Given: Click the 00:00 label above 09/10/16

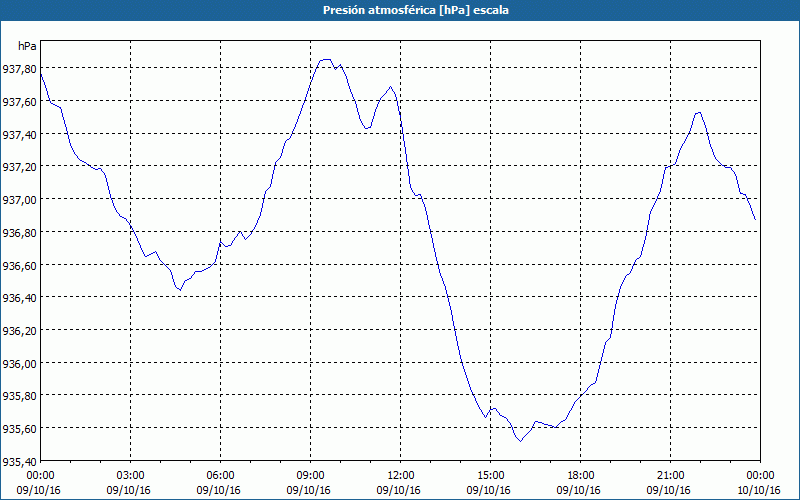Looking at the screenshot, I should pos(40,476).
